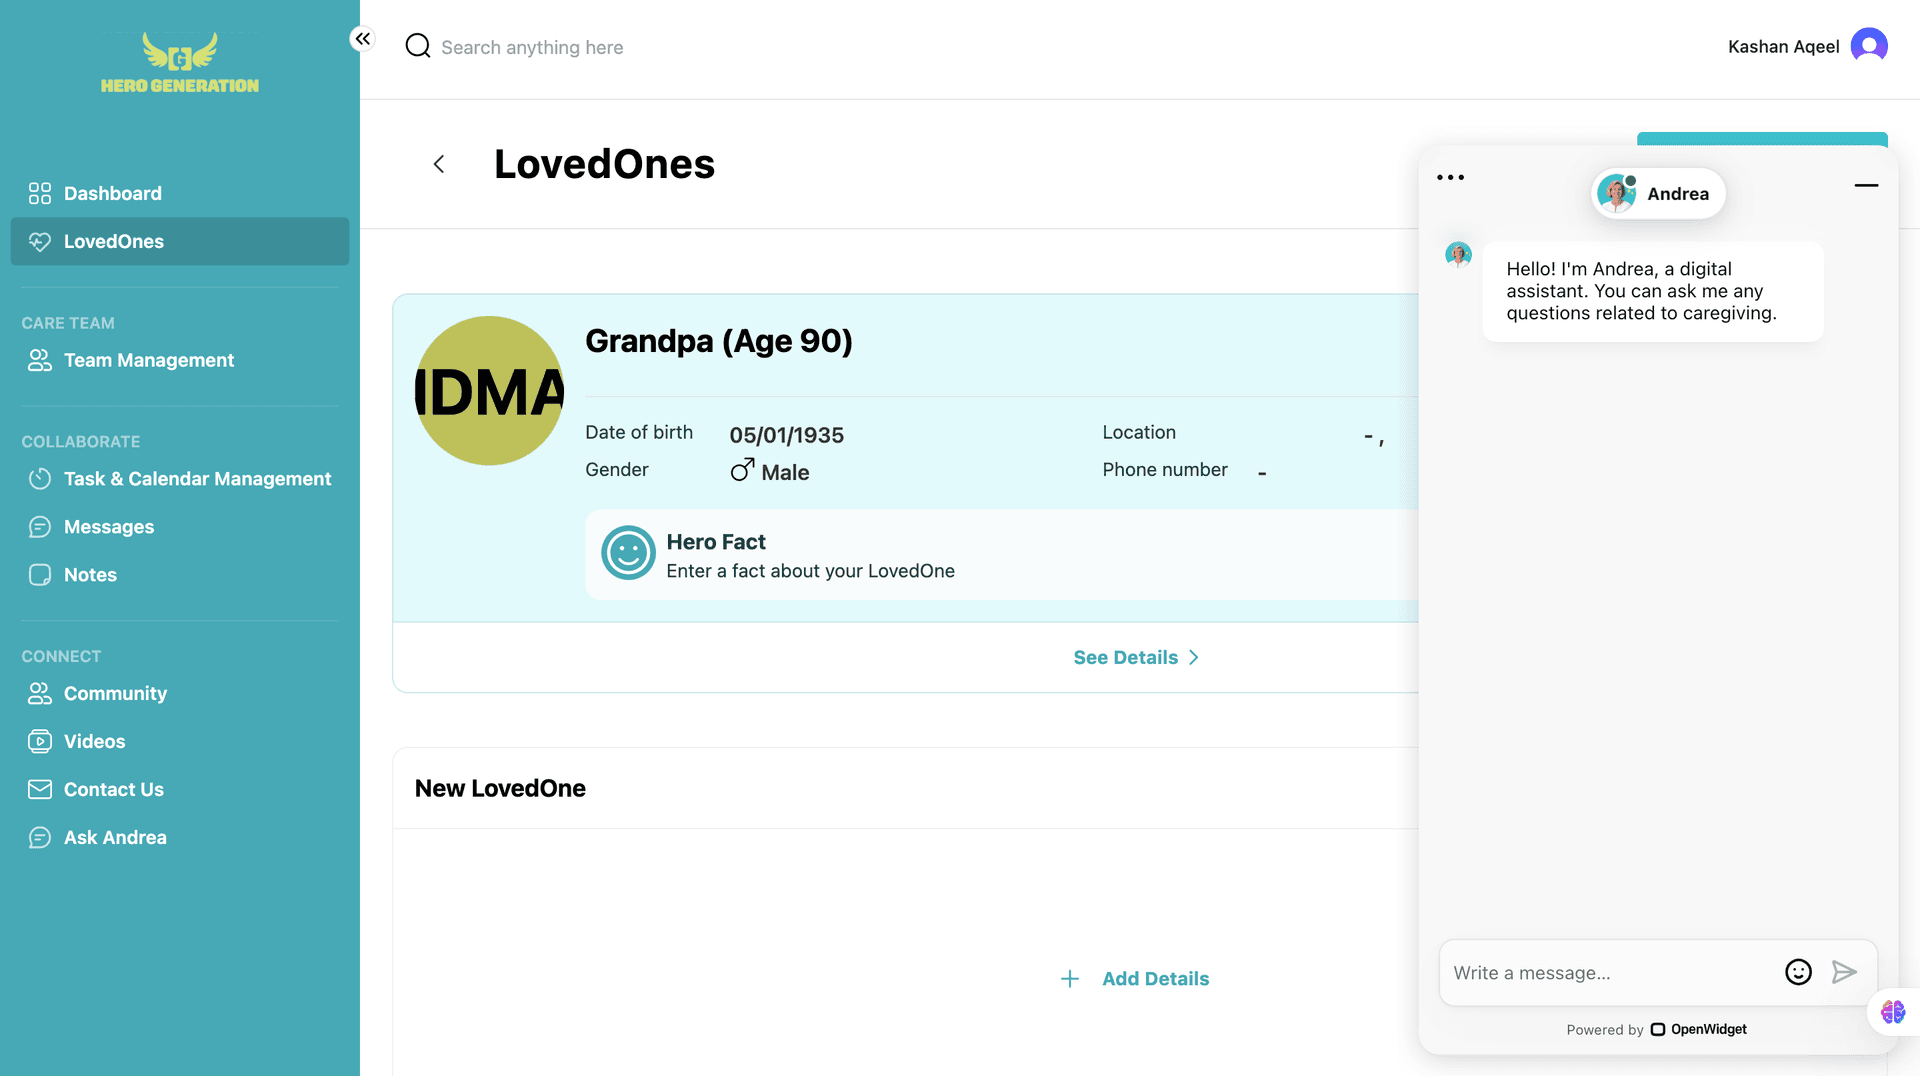Open Team Management page

148,360
